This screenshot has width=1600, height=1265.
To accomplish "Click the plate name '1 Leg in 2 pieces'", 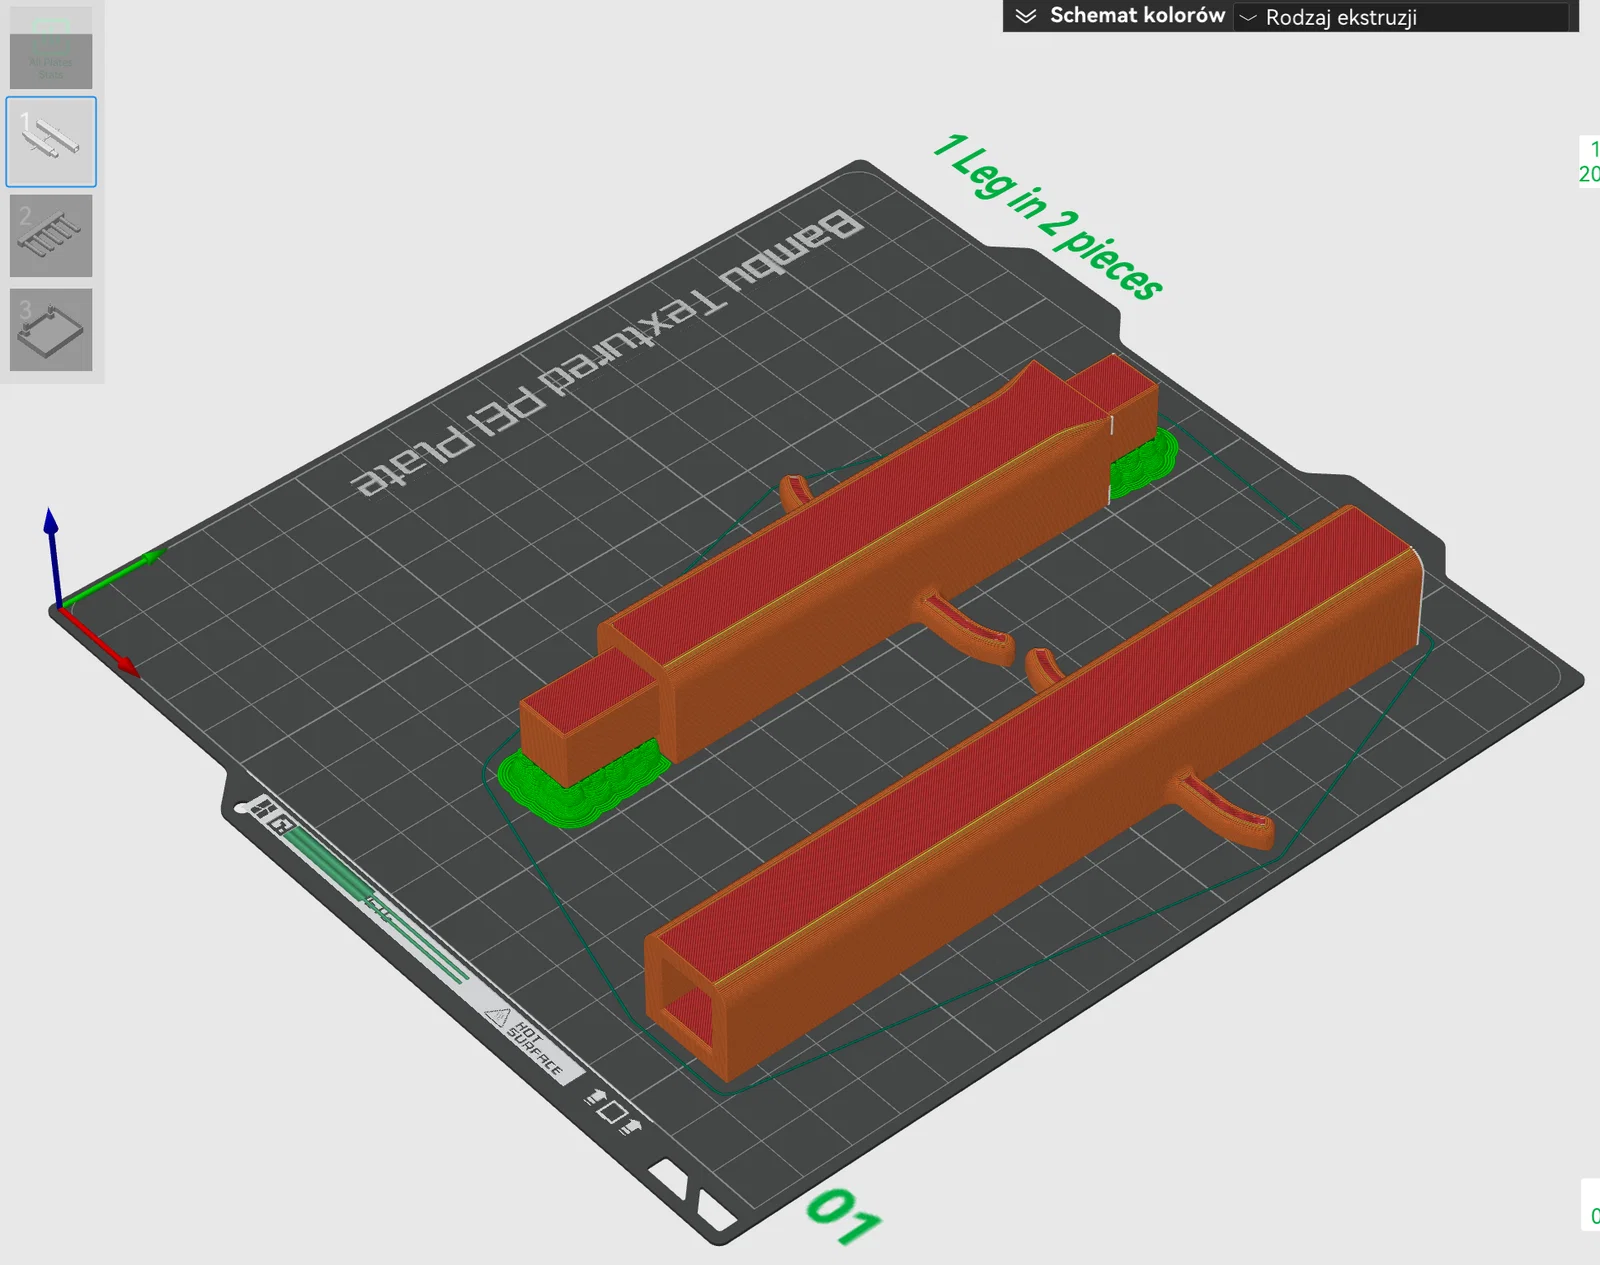I will tap(1048, 216).
